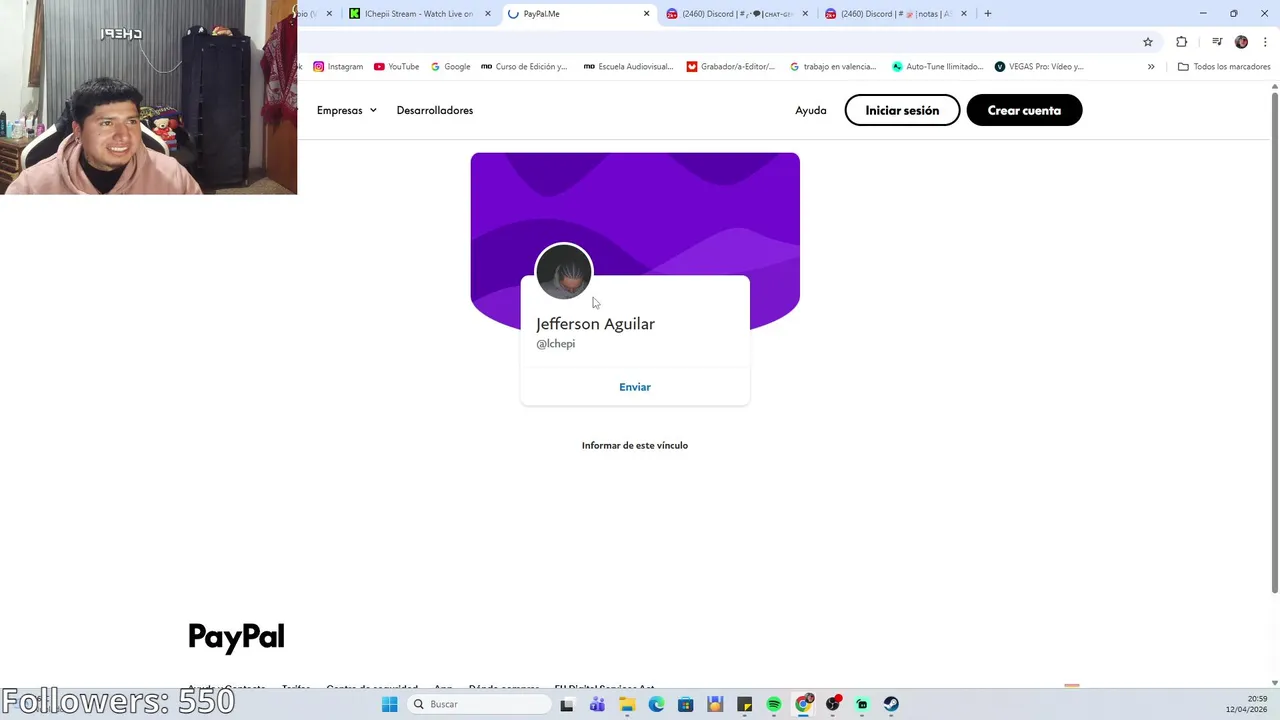Click the PayPal footer logo
This screenshot has width=1280, height=720.
click(x=236, y=637)
